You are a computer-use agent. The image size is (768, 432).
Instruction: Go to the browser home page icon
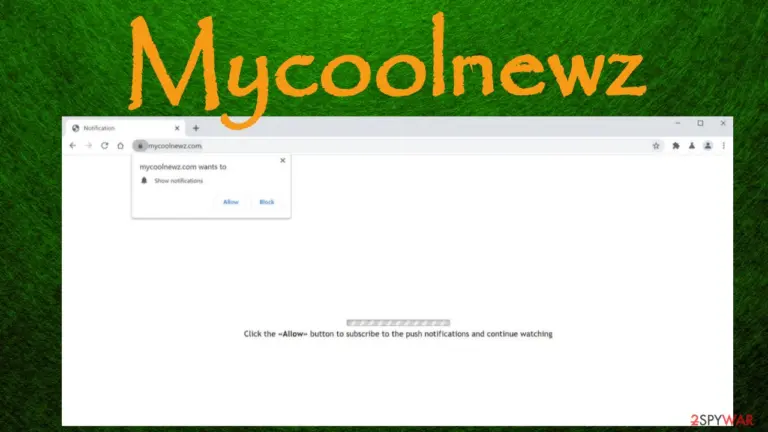click(x=120, y=145)
